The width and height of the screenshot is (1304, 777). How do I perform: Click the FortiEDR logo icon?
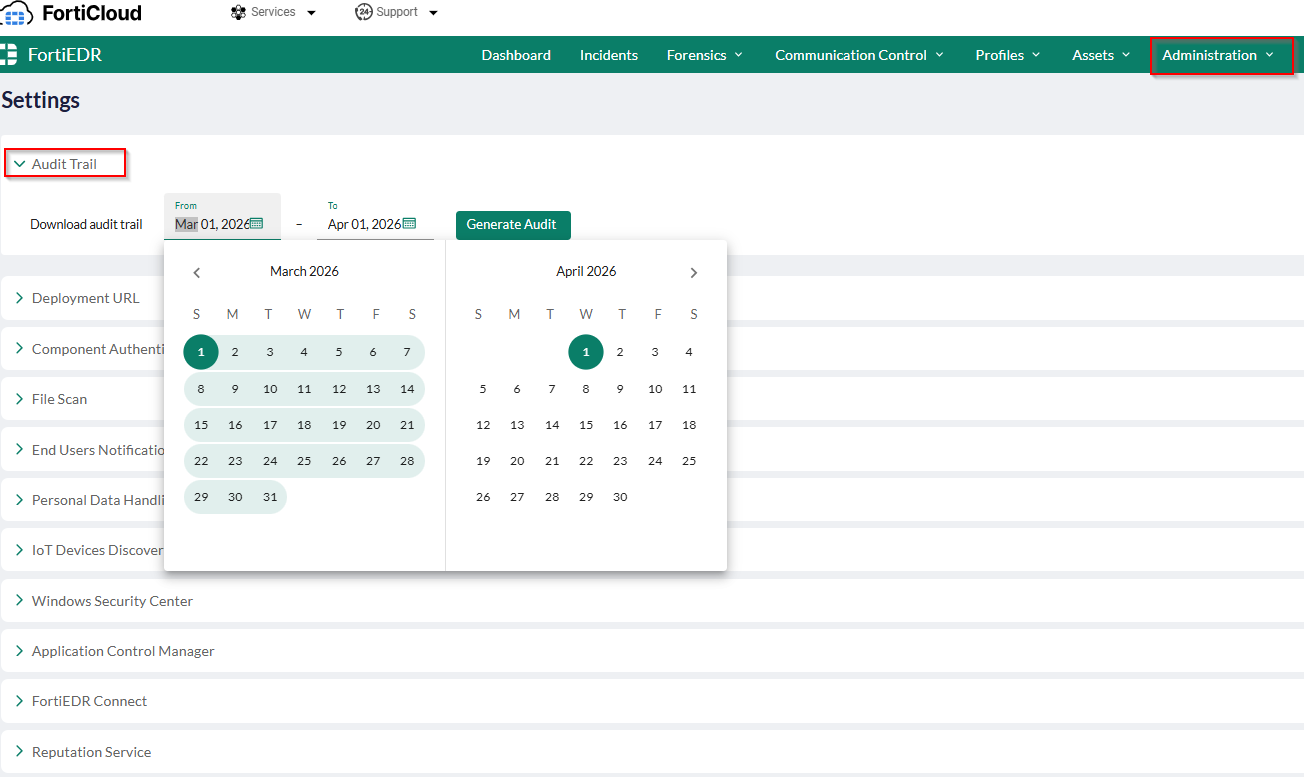pos(10,55)
